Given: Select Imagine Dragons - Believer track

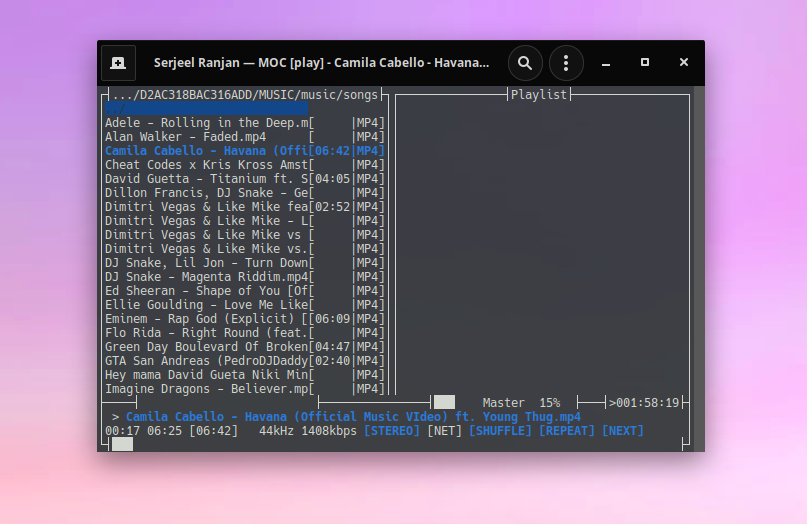Looking at the screenshot, I should (x=244, y=389).
